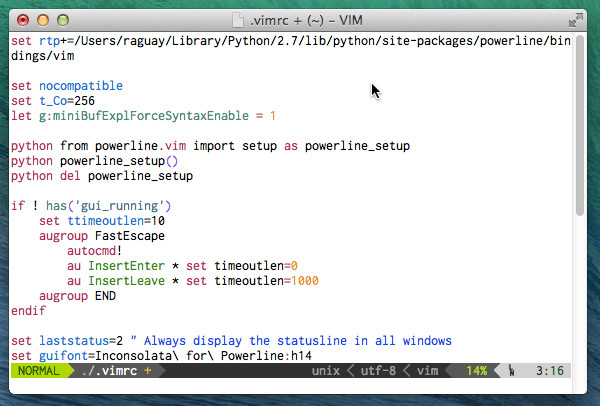
Task: Click the InsertEnter event name
Action: tap(126, 266)
